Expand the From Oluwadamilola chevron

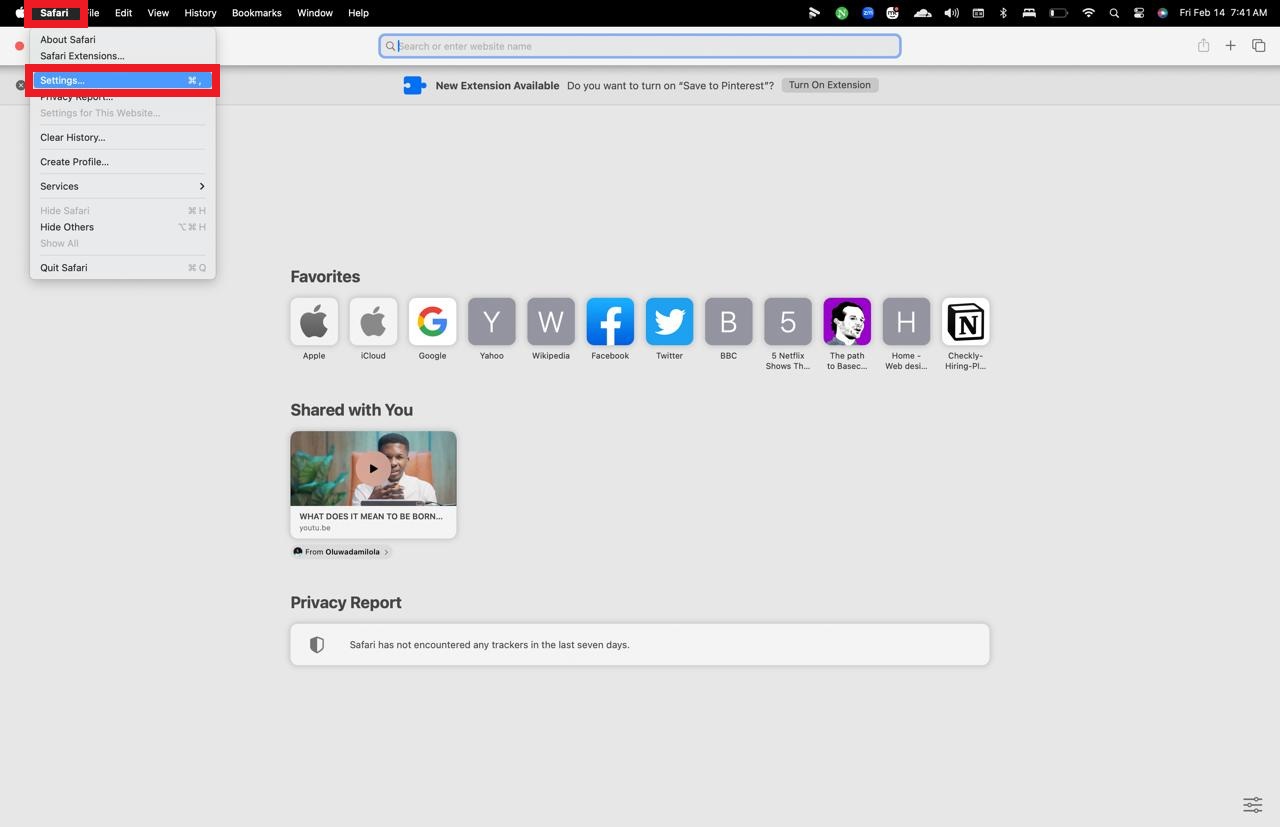point(386,552)
